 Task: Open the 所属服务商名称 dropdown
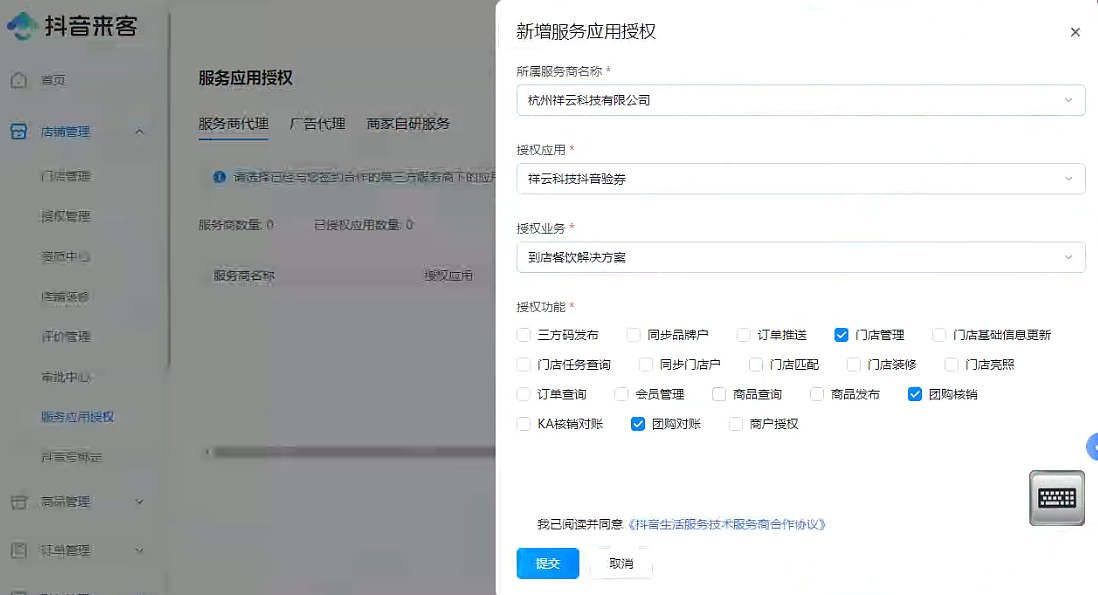[800, 100]
